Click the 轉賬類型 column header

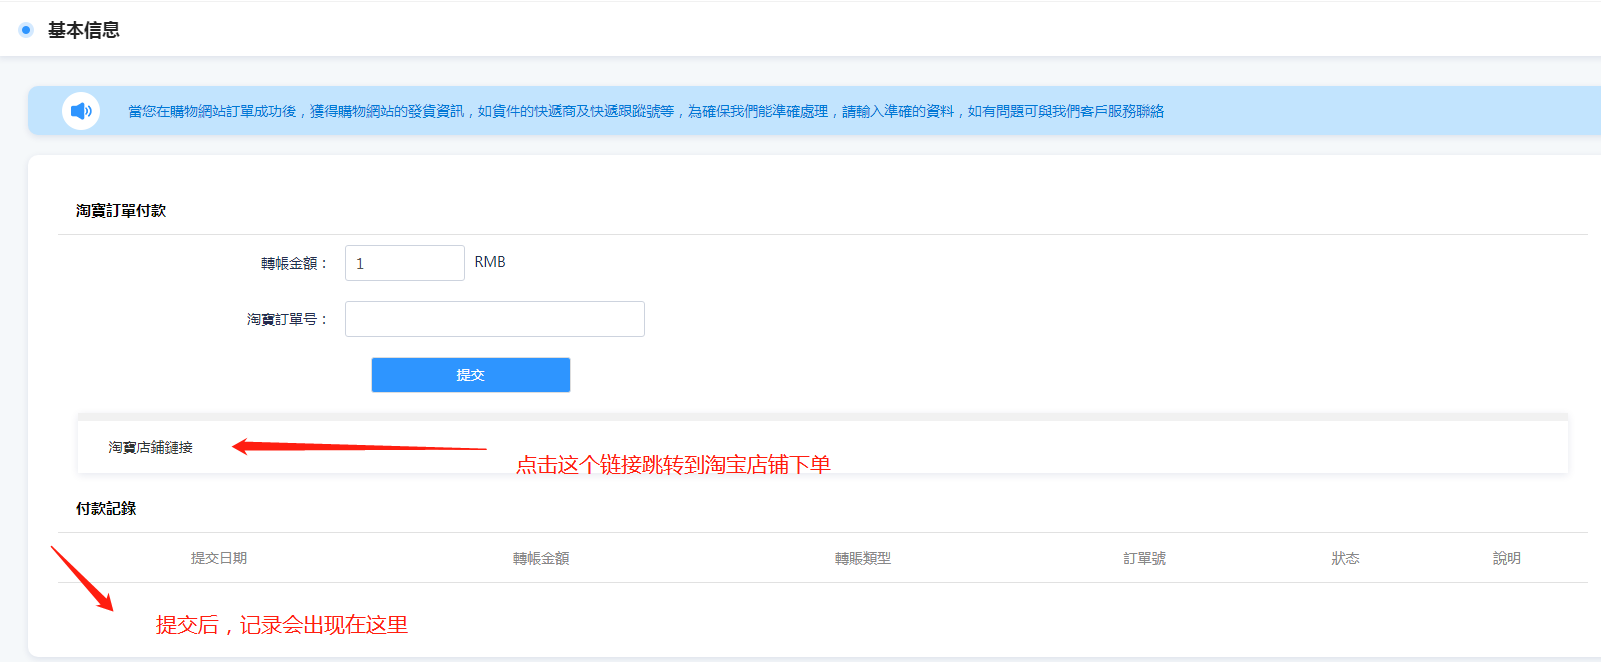863,558
